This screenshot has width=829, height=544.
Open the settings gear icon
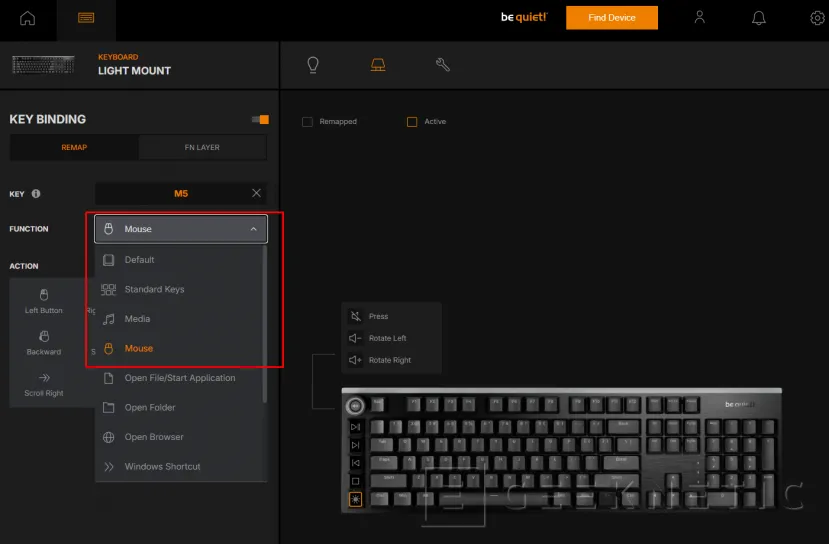click(x=817, y=18)
